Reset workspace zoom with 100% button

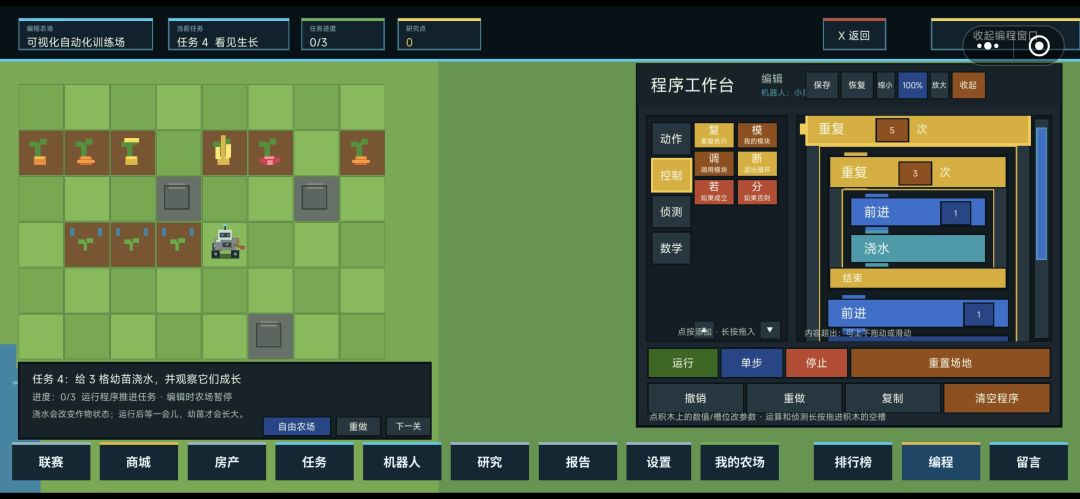point(913,85)
